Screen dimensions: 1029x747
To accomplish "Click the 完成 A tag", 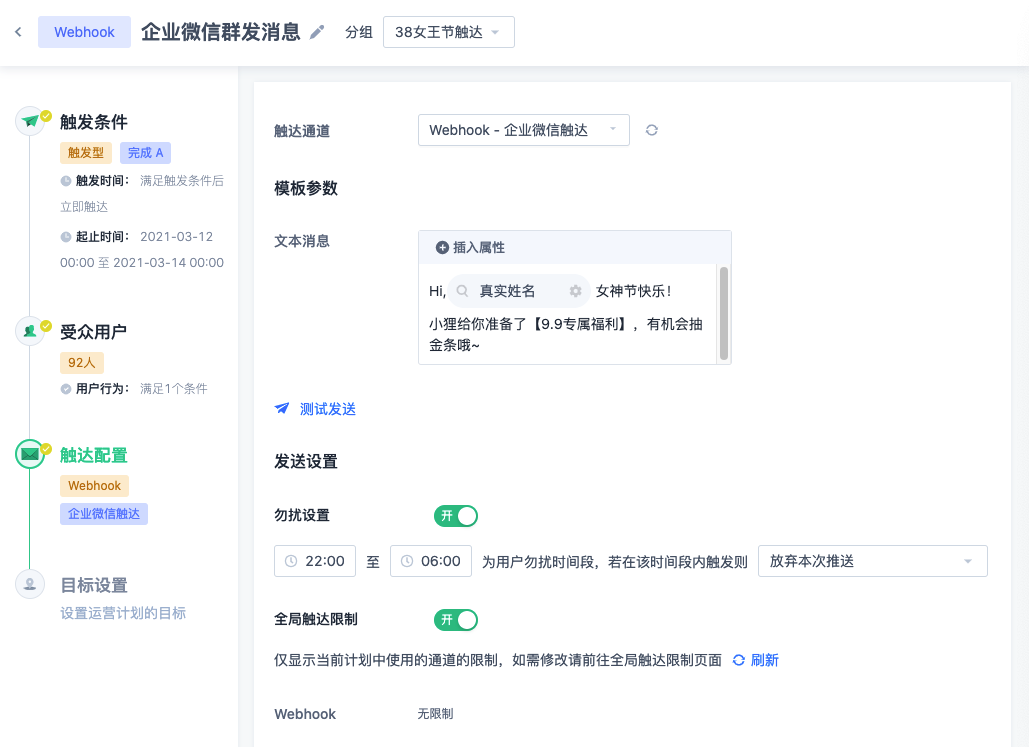I will click(146, 153).
